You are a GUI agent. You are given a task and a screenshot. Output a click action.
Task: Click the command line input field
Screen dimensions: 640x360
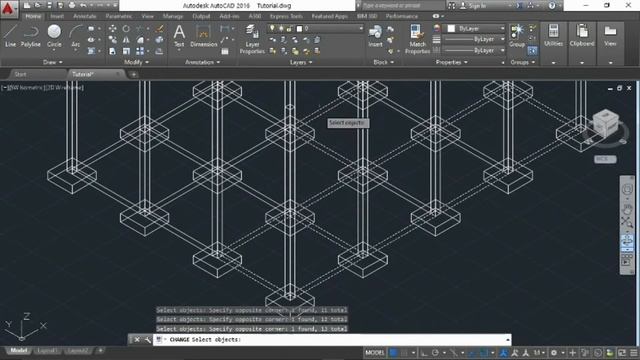331,340
